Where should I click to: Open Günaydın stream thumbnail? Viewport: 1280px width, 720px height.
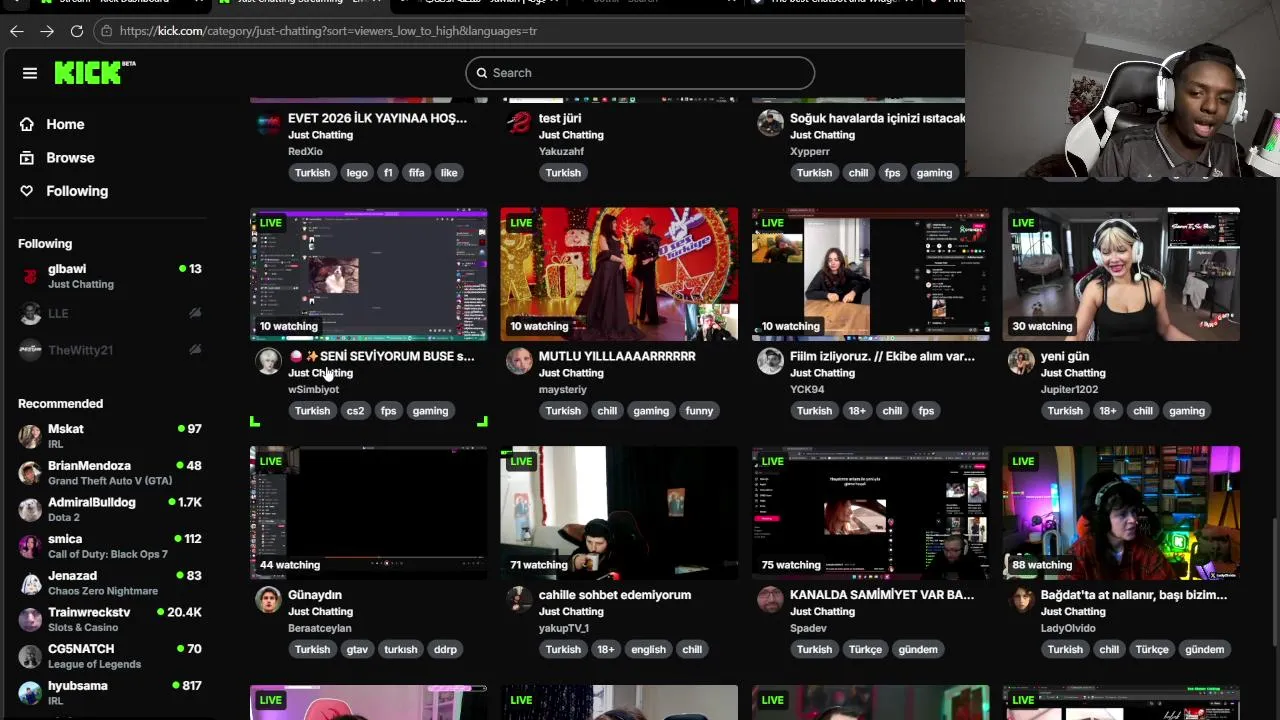tap(368, 513)
